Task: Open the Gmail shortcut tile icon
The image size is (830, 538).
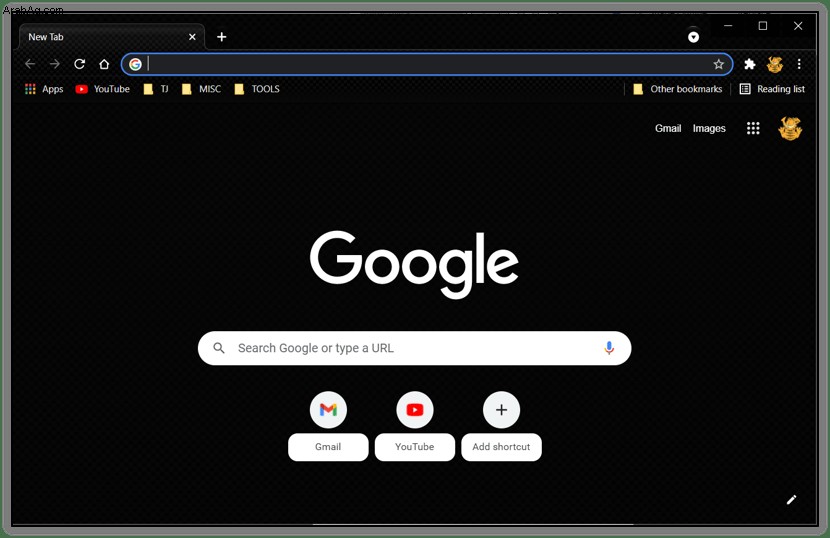Action: [x=328, y=410]
